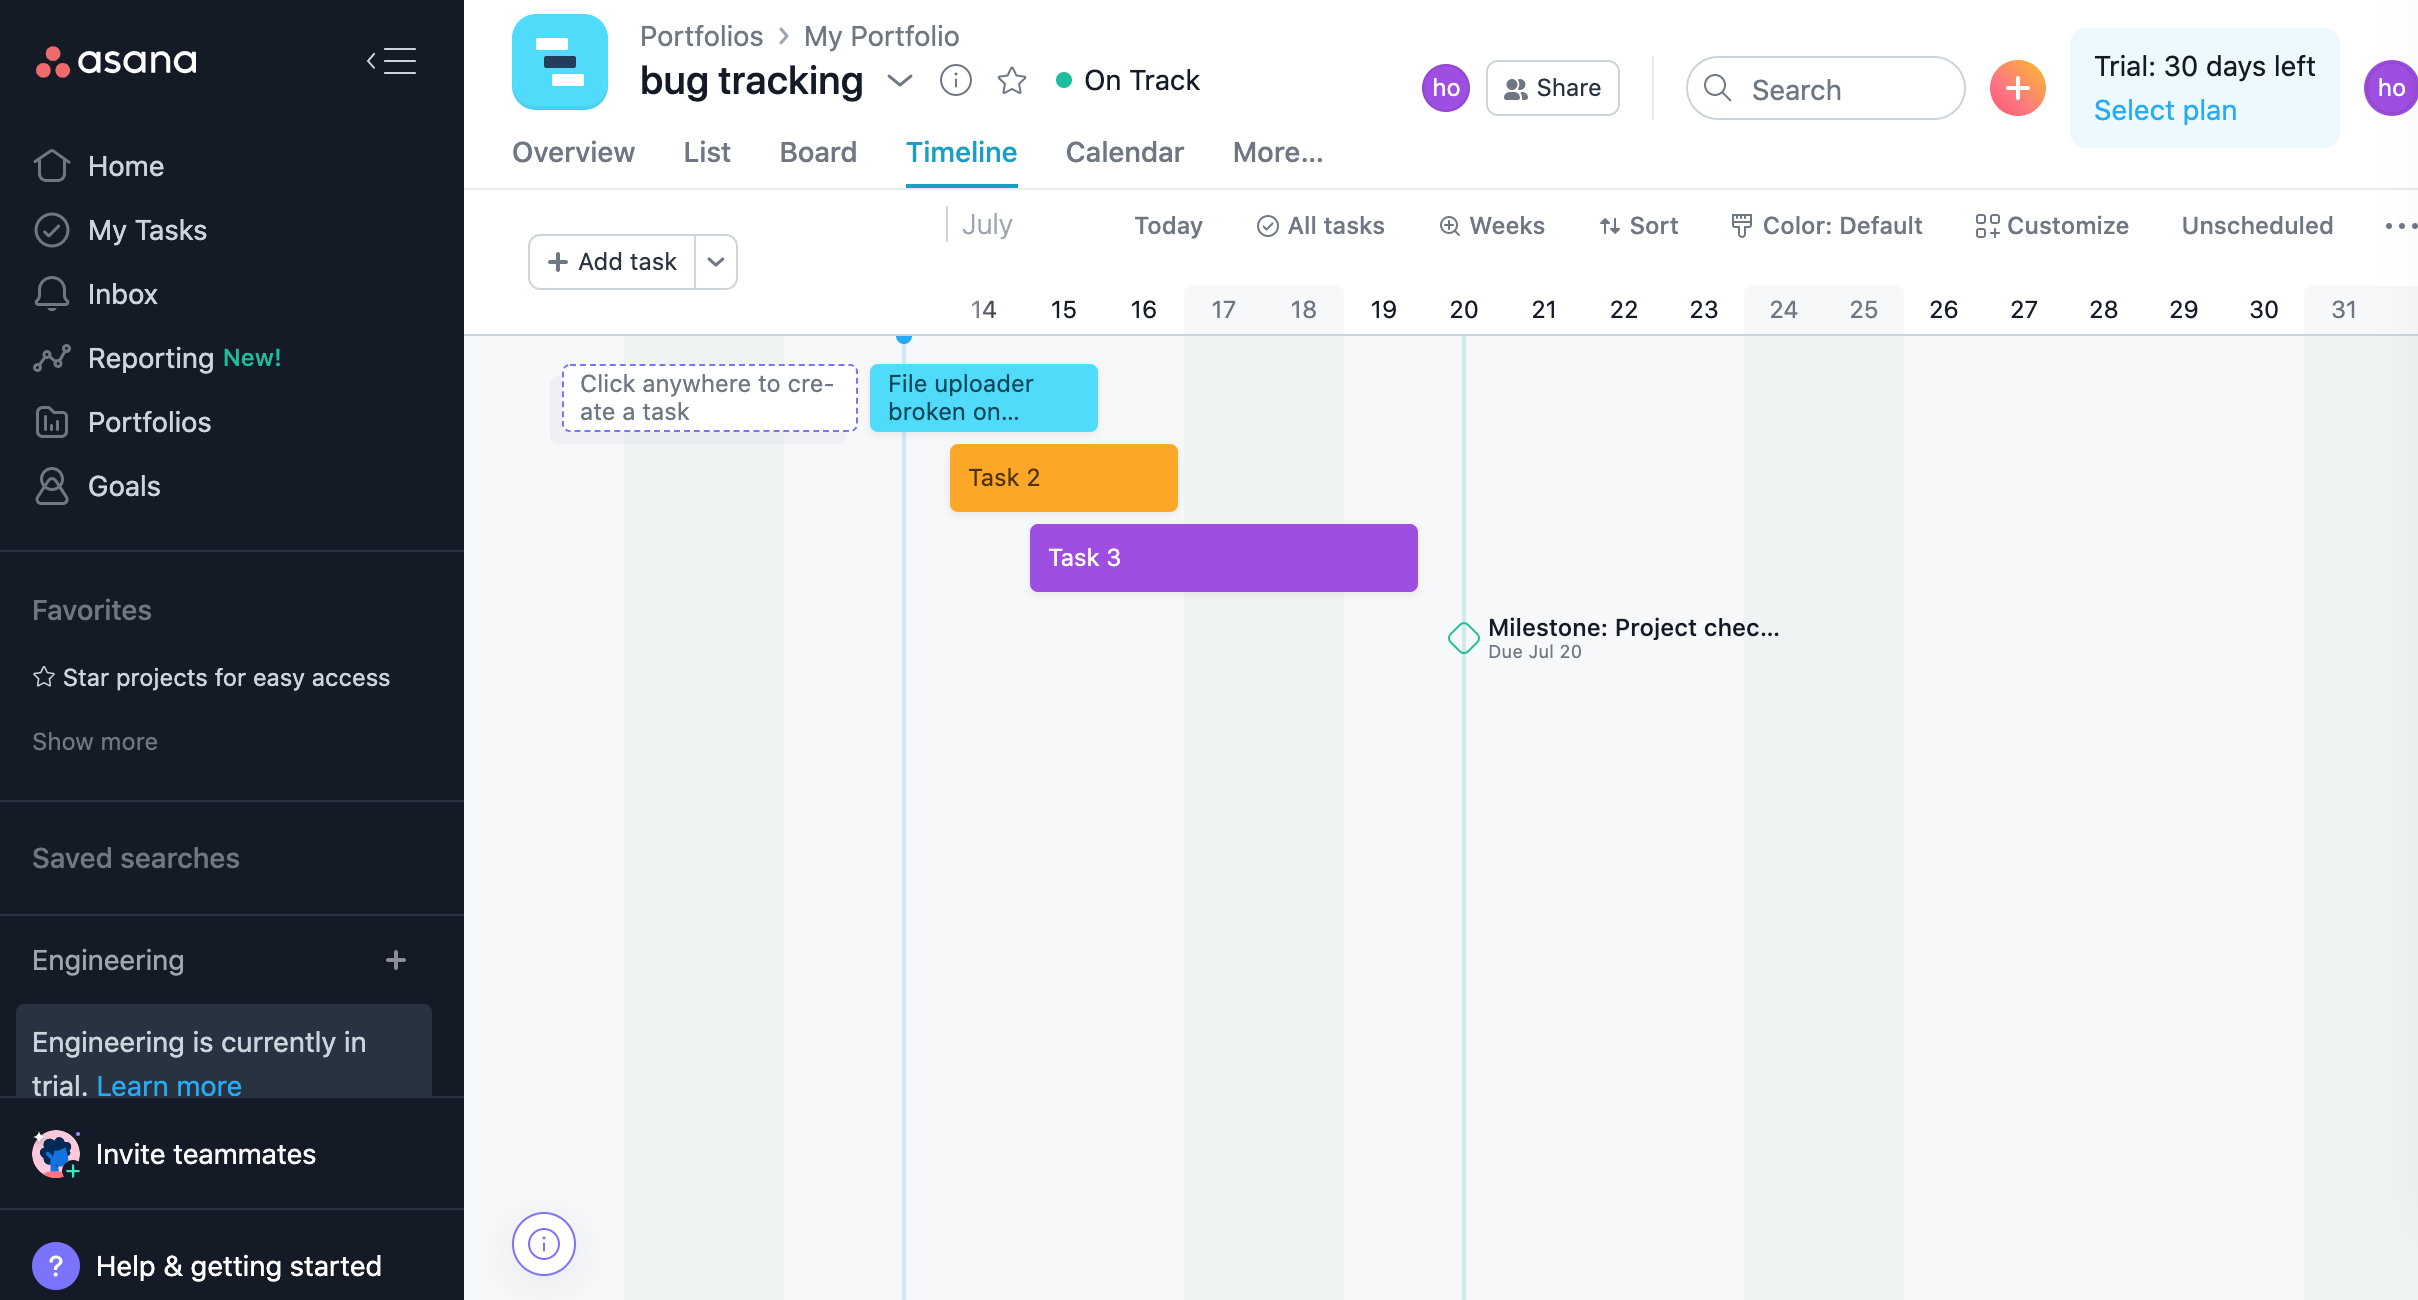Expand the bug tracking project dropdown
The height and width of the screenshot is (1300, 2418).
pyautogui.click(x=900, y=80)
